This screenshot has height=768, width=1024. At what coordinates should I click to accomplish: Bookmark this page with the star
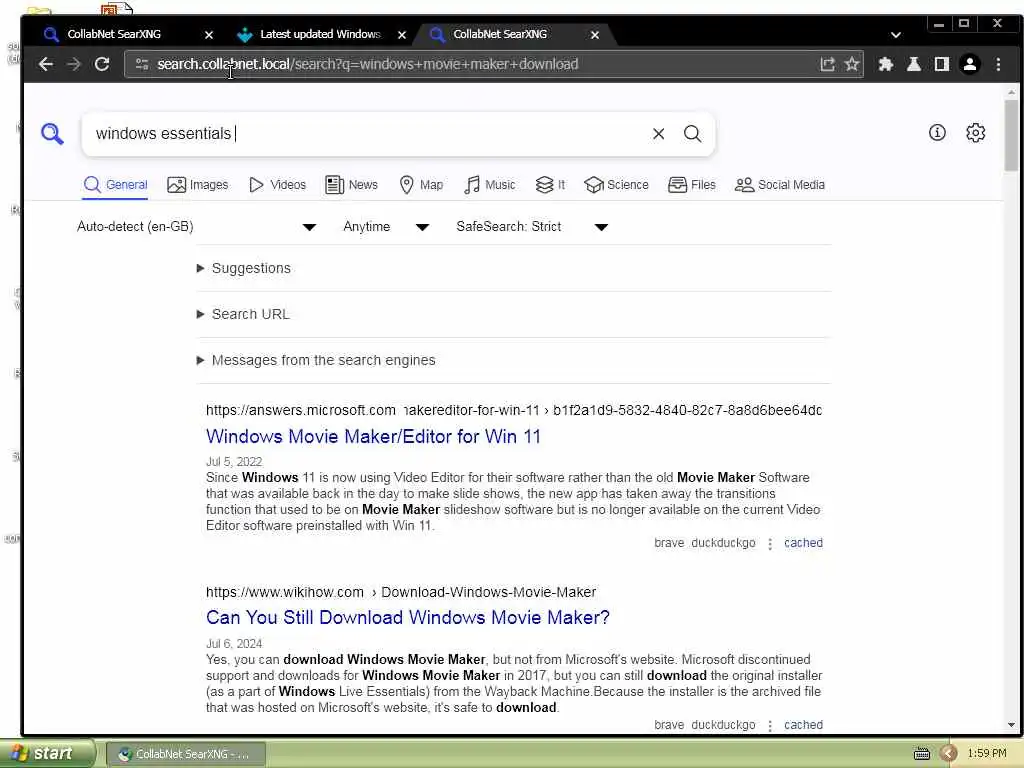coord(852,64)
